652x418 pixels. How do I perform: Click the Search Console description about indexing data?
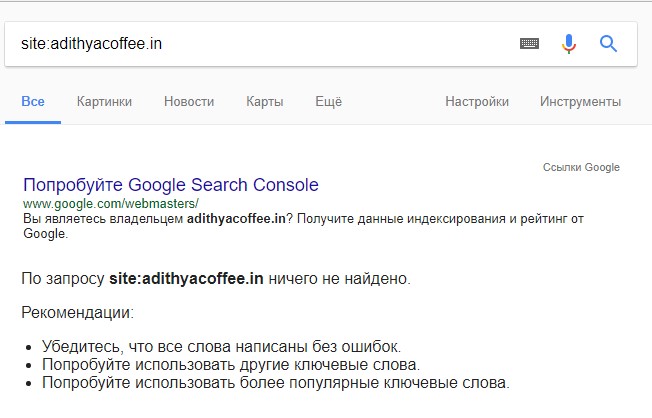[x=300, y=225]
